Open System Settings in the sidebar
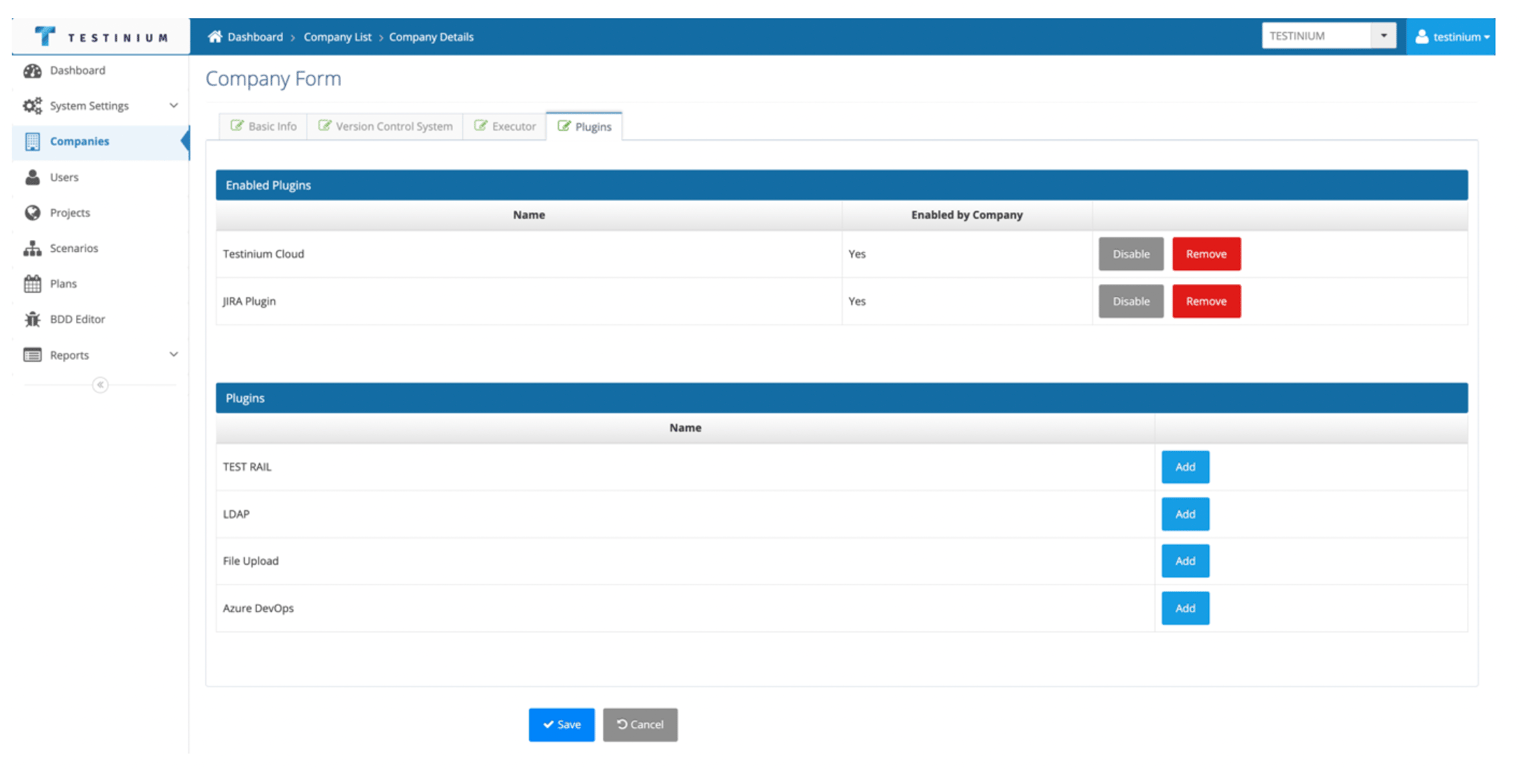This screenshot has height=769, width=1520. pos(100,106)
